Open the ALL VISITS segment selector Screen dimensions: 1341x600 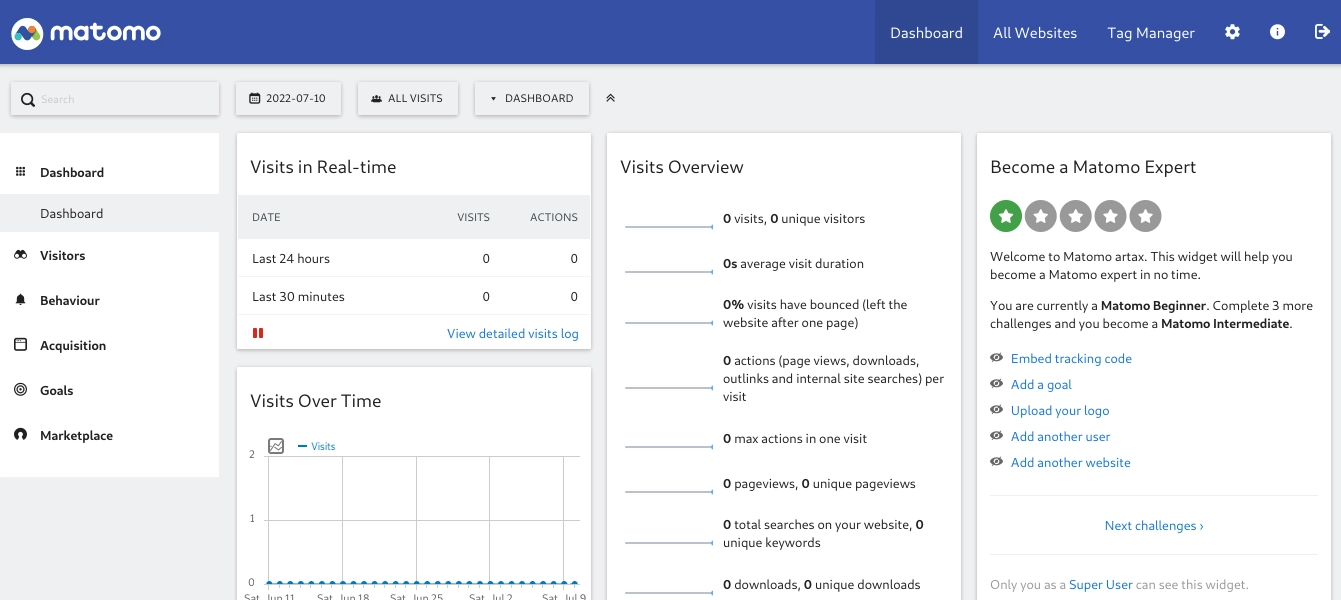407,98
